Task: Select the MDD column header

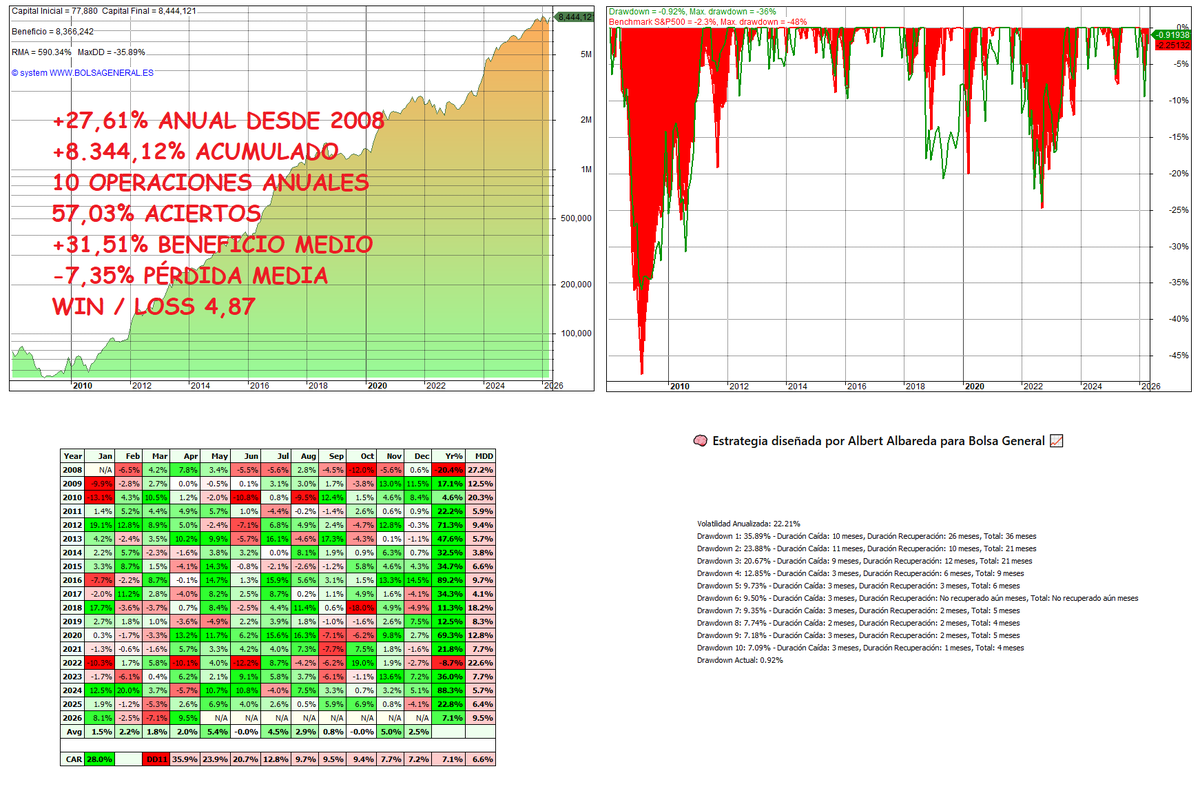Action: tap(480, 456)
